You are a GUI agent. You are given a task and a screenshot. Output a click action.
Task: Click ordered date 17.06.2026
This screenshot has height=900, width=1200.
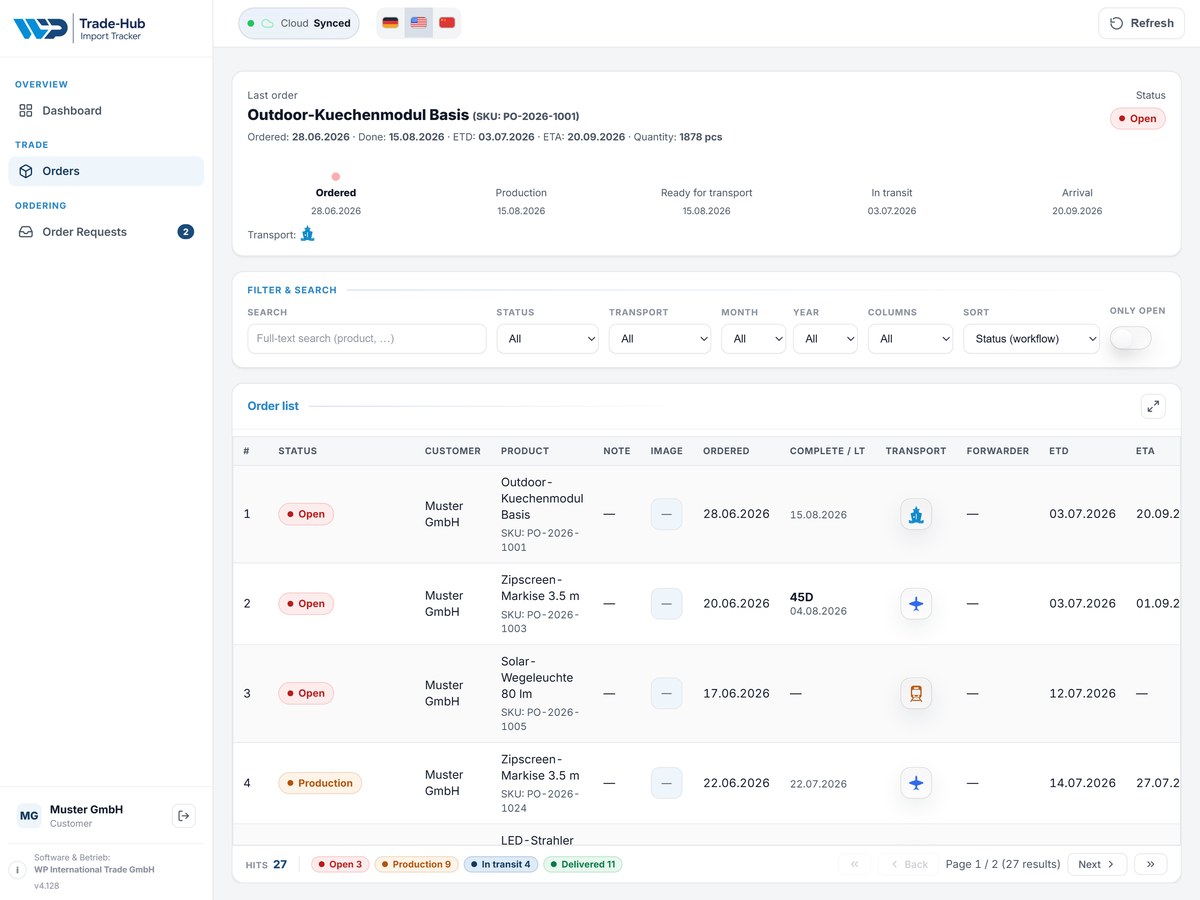[x=736, y=693]
